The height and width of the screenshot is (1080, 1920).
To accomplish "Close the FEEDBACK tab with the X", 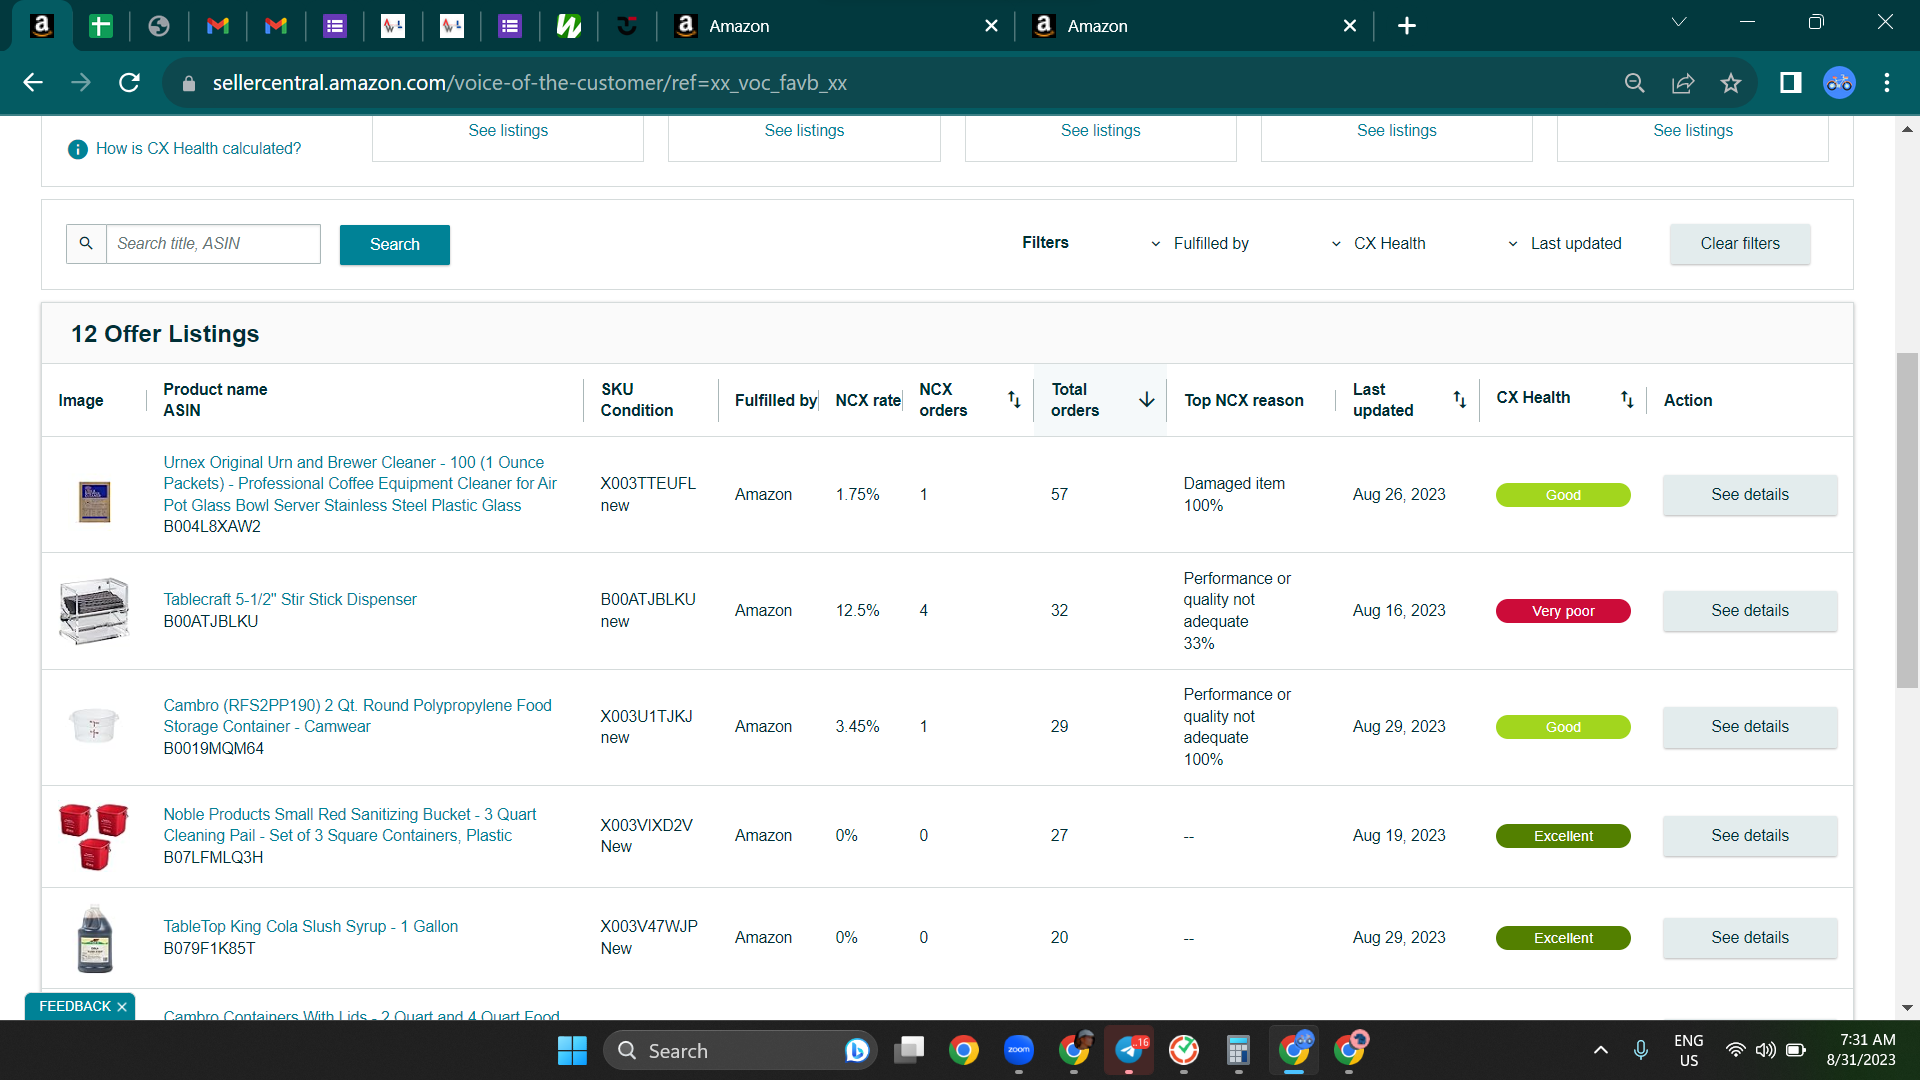I will [x=122, y=1007].
